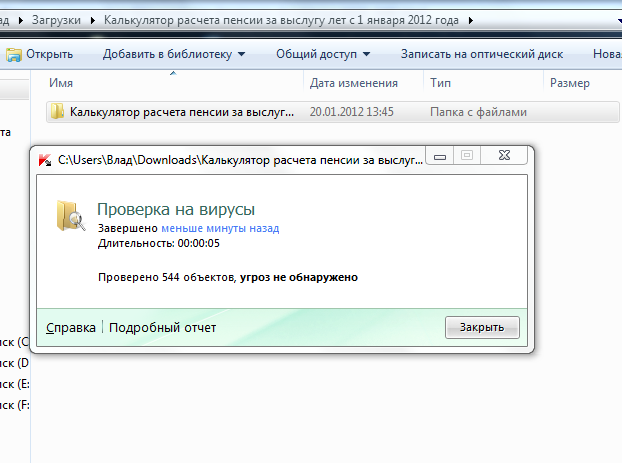The height and width of the screenshot is (463, 622).
Task: Expand breadcrumb arrow after Загрузки
Action: click(95, 19)
